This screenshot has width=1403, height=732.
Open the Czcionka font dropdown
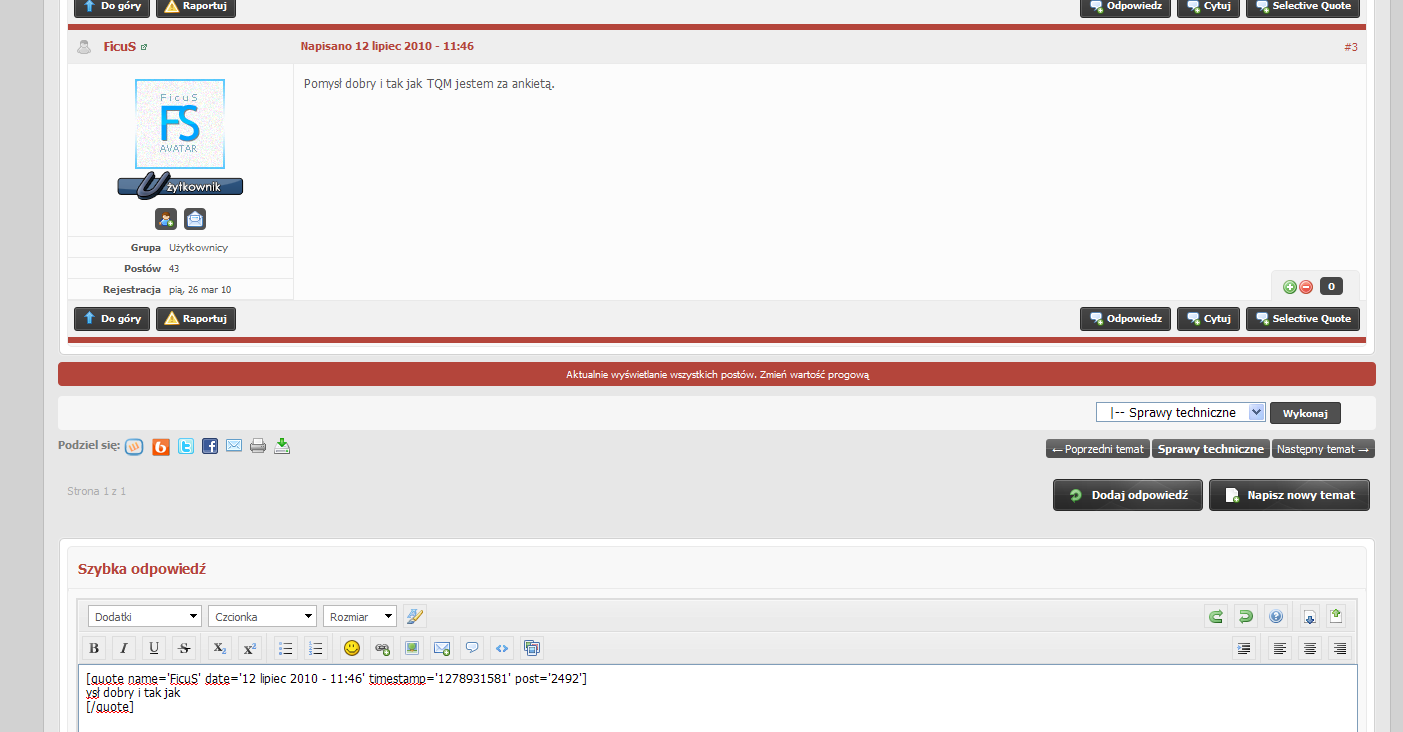click(x=262, y=616)
